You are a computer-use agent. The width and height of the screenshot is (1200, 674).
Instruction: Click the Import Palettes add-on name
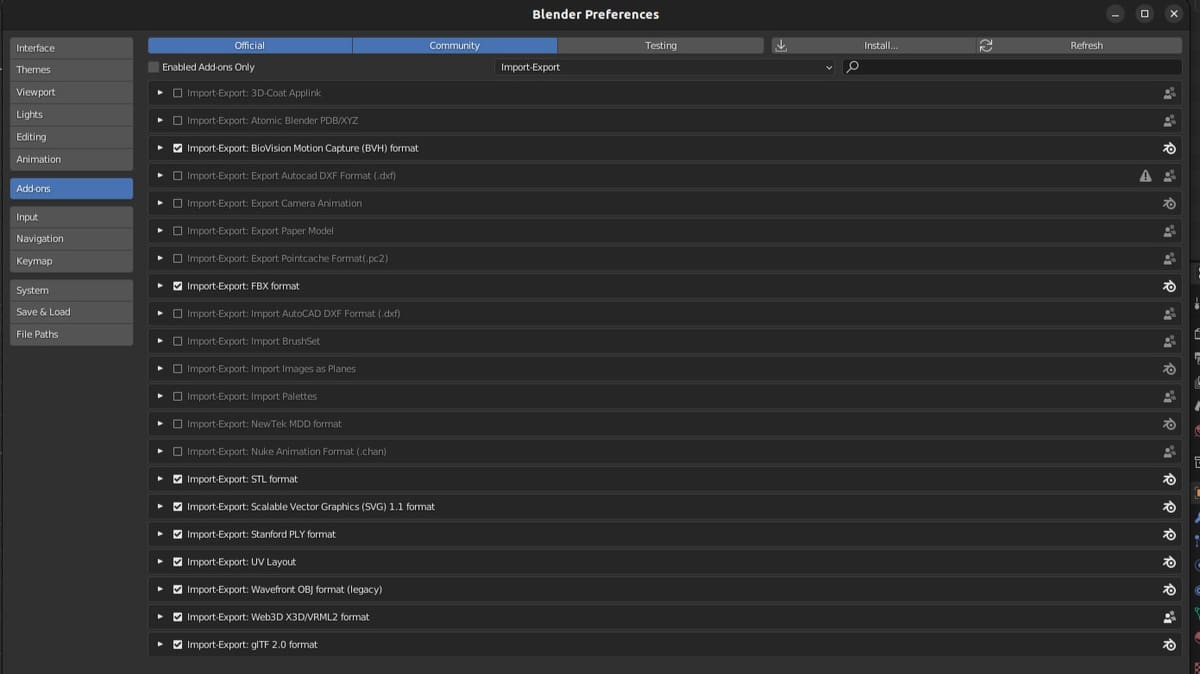[251, 397]
